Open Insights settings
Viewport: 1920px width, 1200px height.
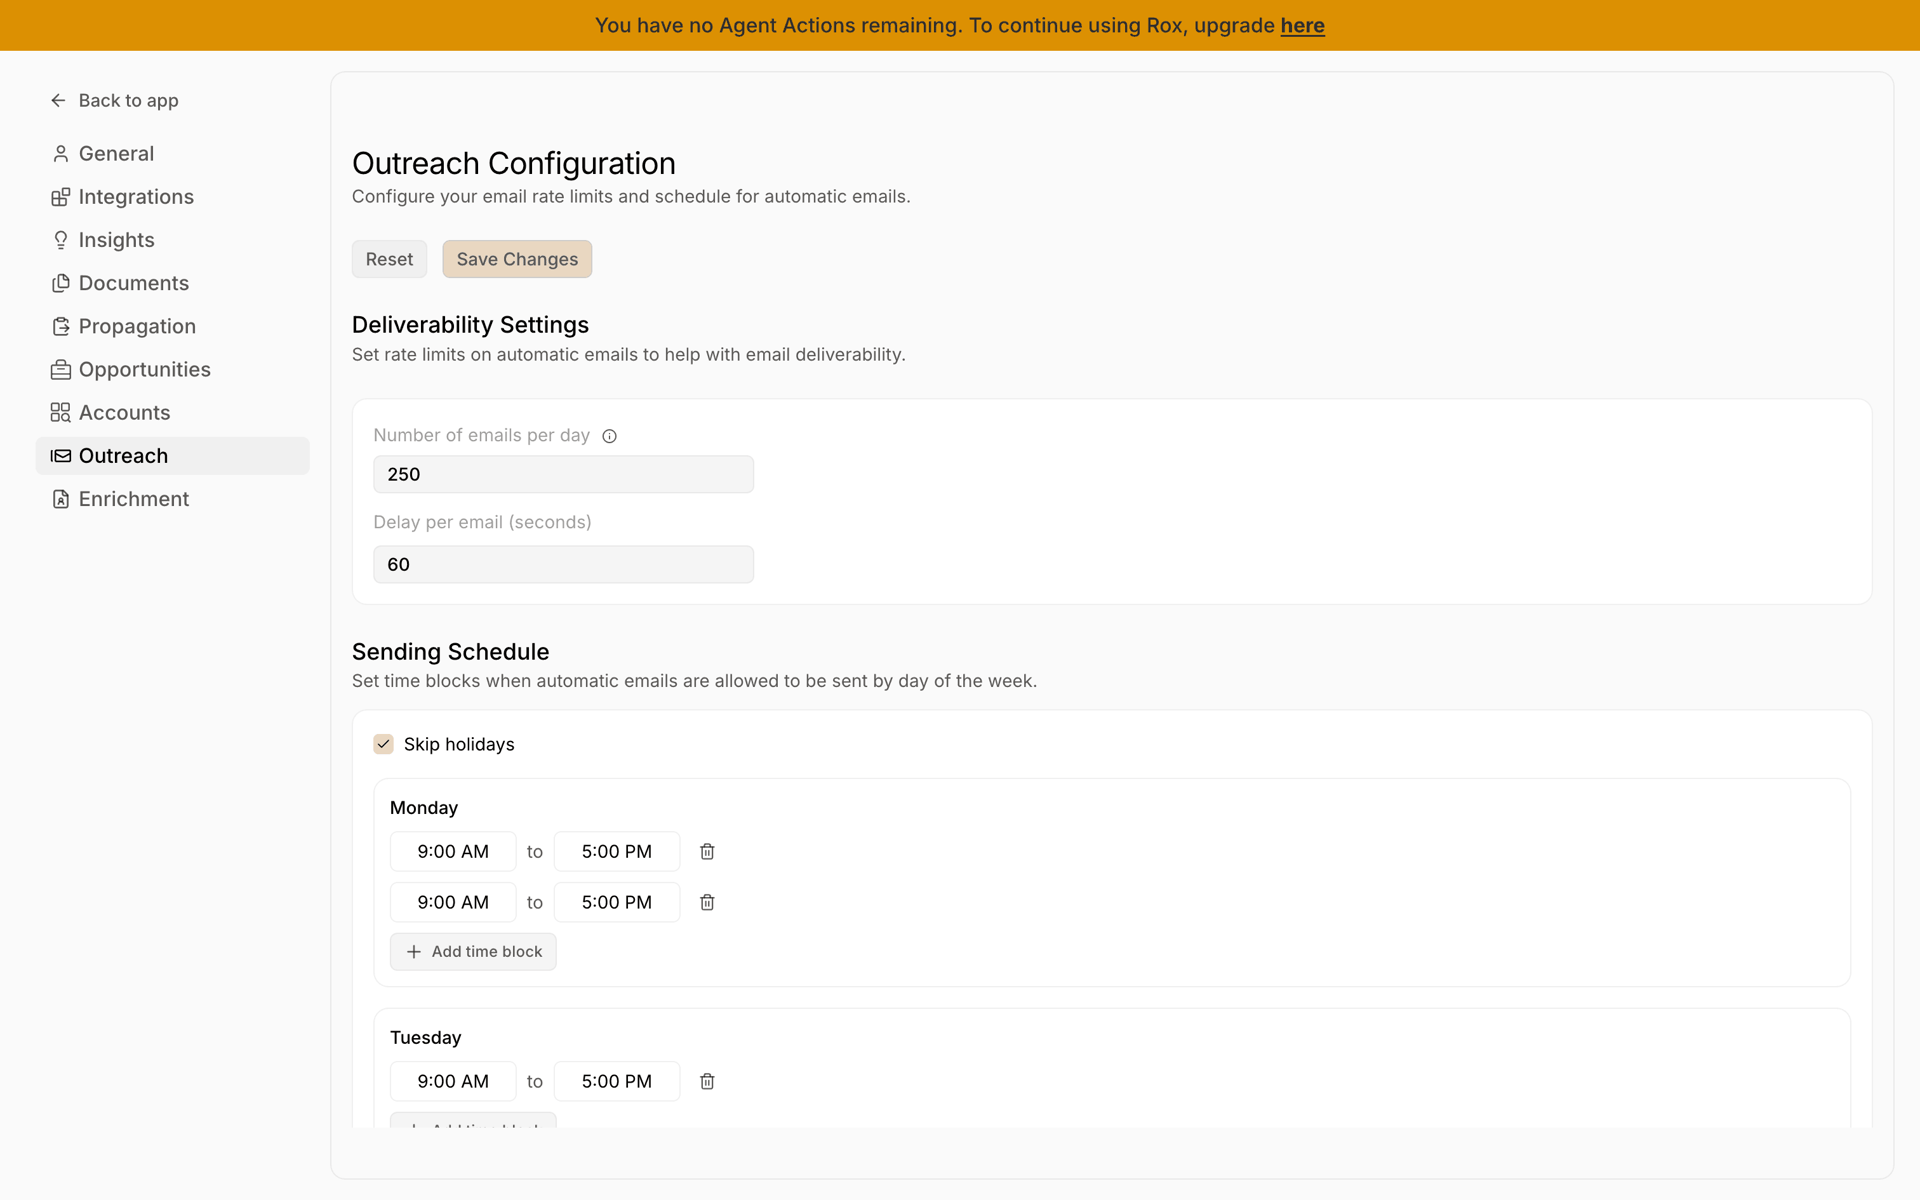172,240
